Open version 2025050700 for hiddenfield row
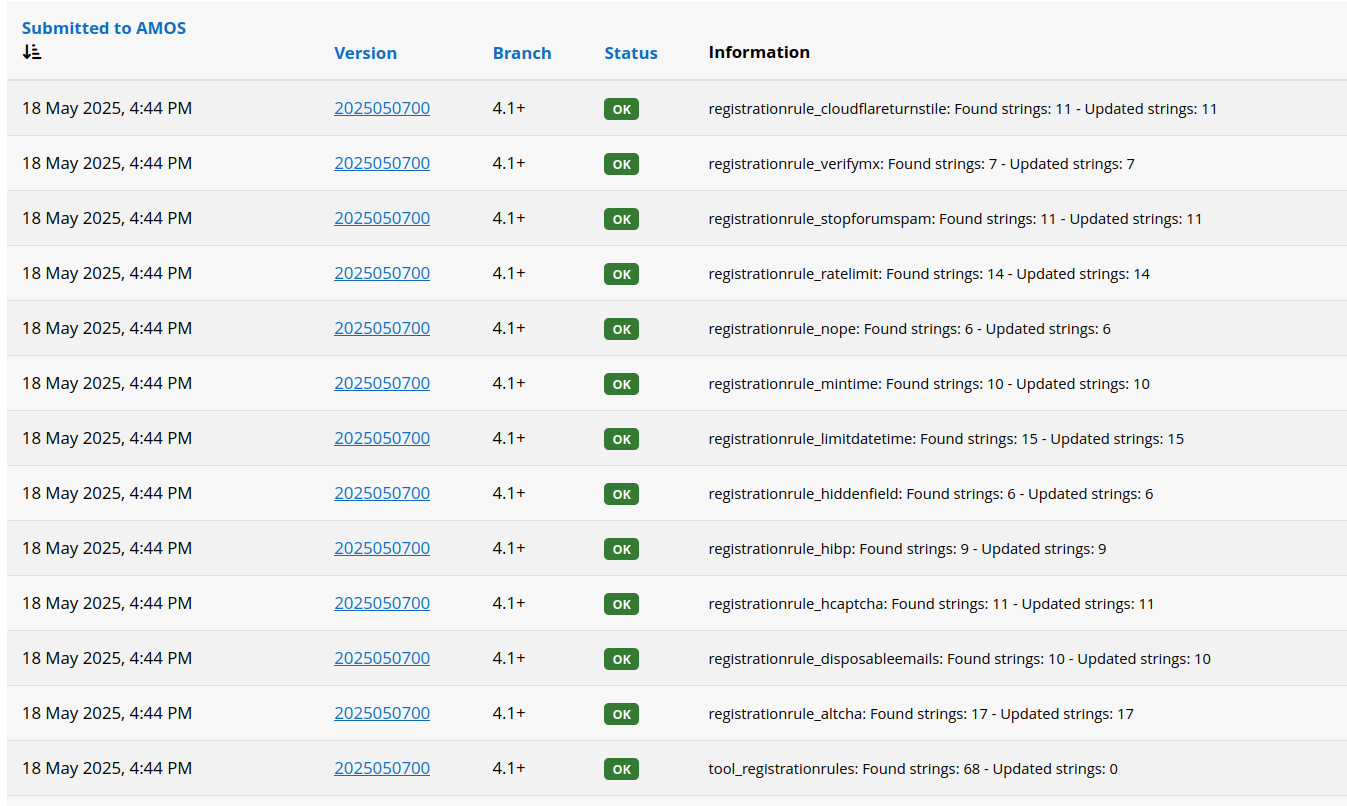This screenshot has width=1347, height=806. [382, 493]
